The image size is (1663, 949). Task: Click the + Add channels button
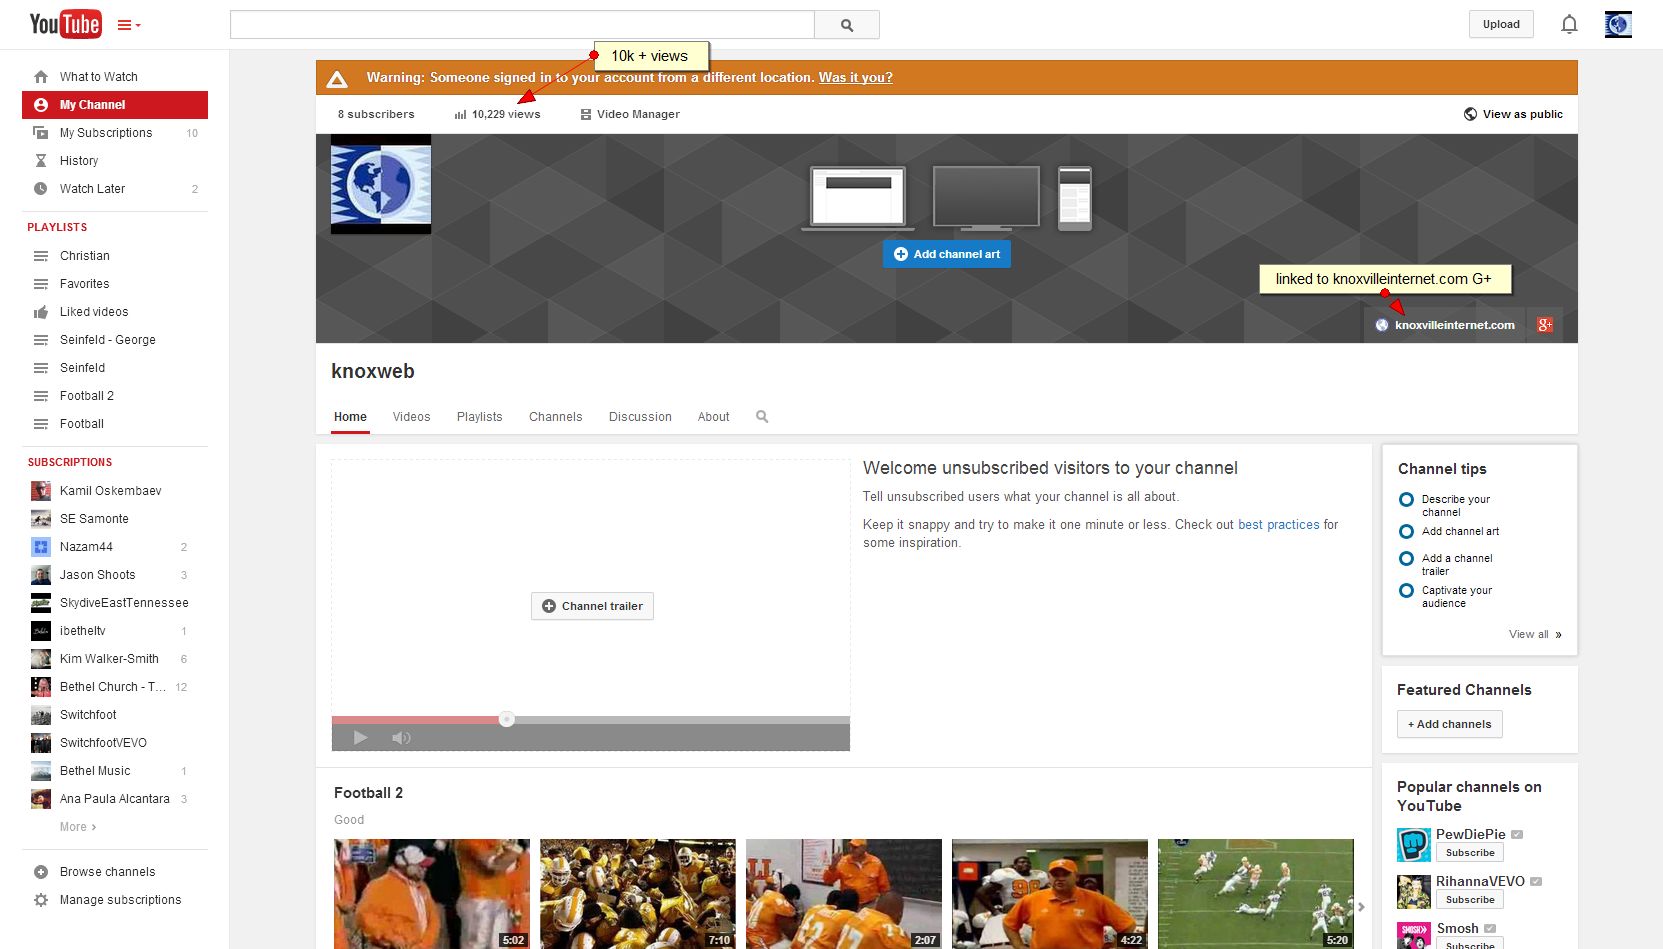click(1449, 724)
